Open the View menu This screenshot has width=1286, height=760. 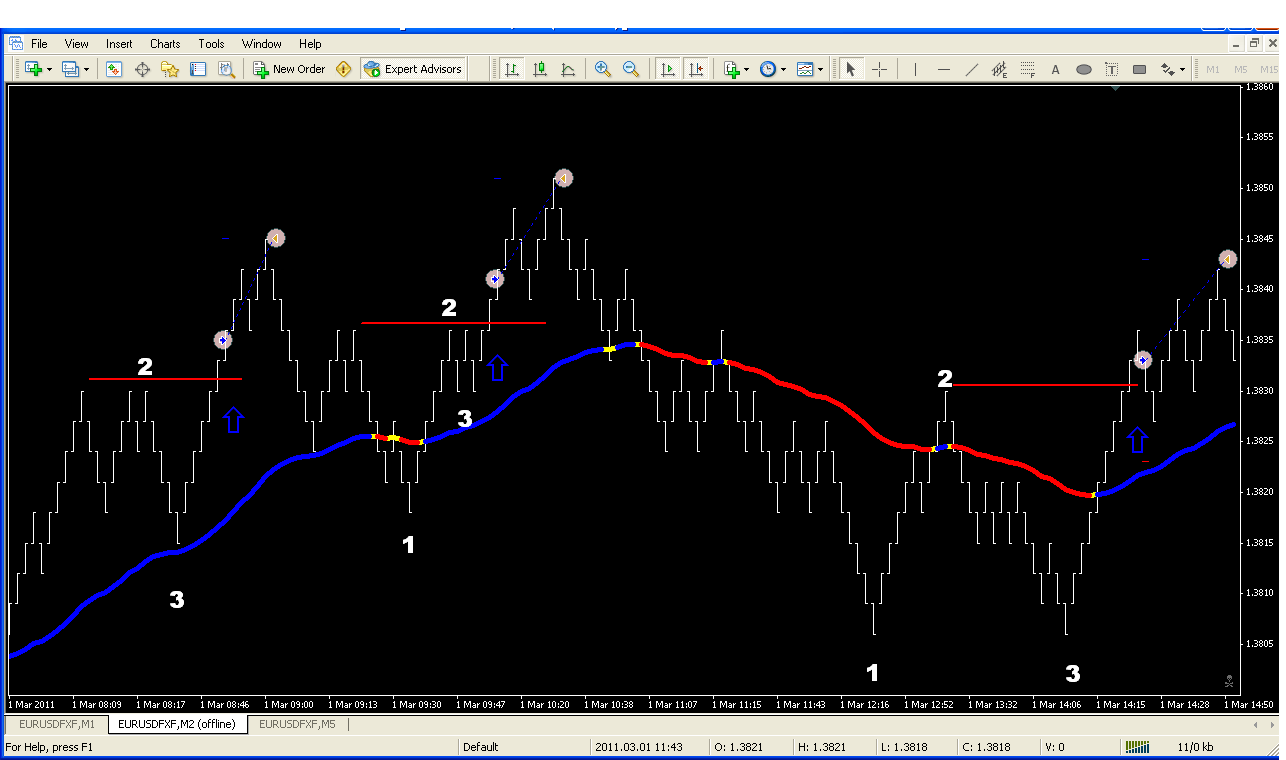pyautogui.click(x=77, y=44)
